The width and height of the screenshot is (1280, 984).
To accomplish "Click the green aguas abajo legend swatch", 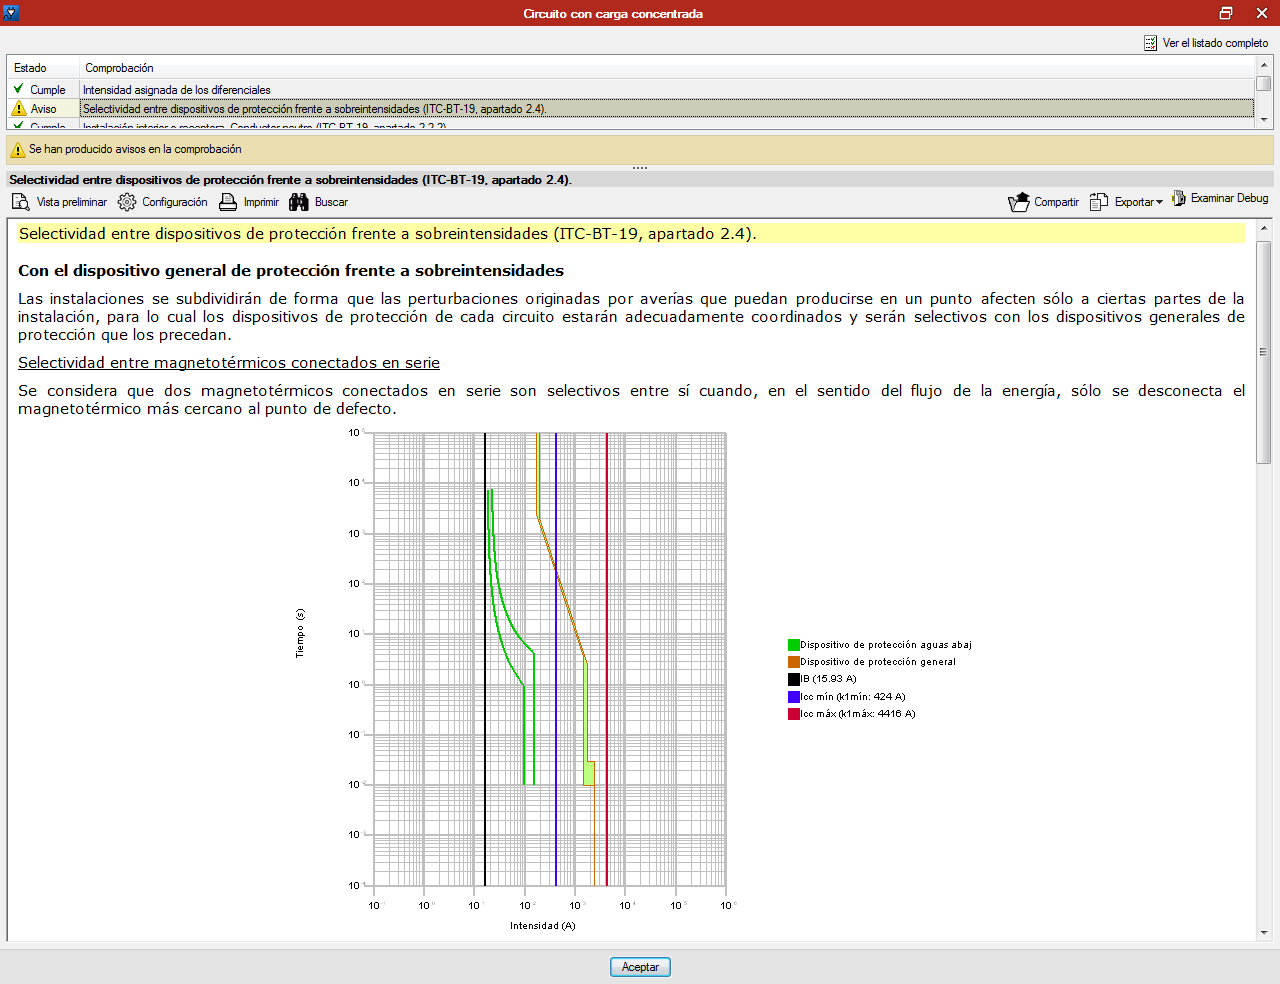I will (794, 645).
